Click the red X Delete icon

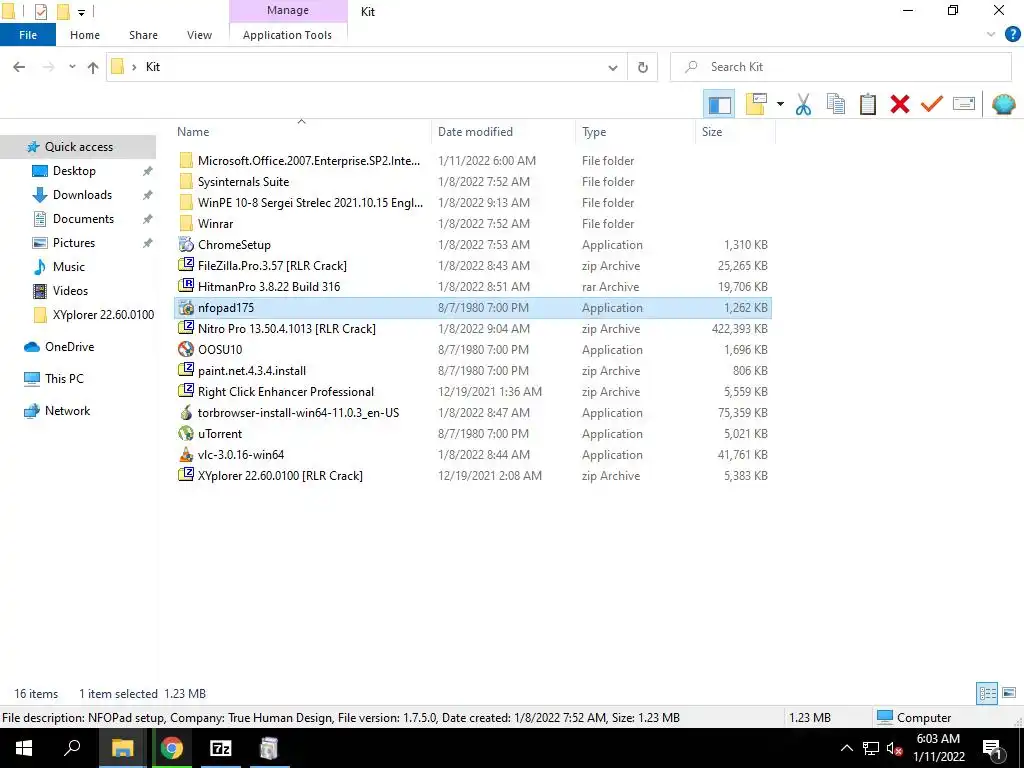(899, 104)
